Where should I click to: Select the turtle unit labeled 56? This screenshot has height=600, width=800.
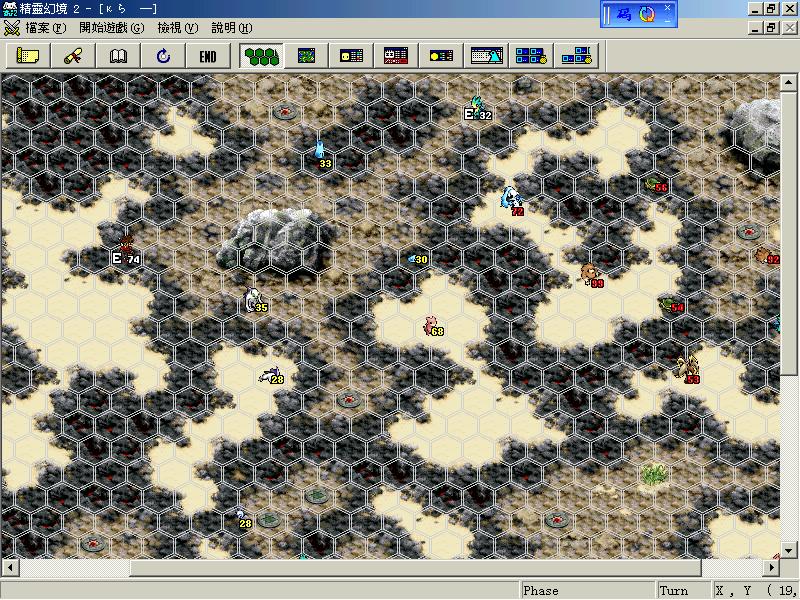656,185
